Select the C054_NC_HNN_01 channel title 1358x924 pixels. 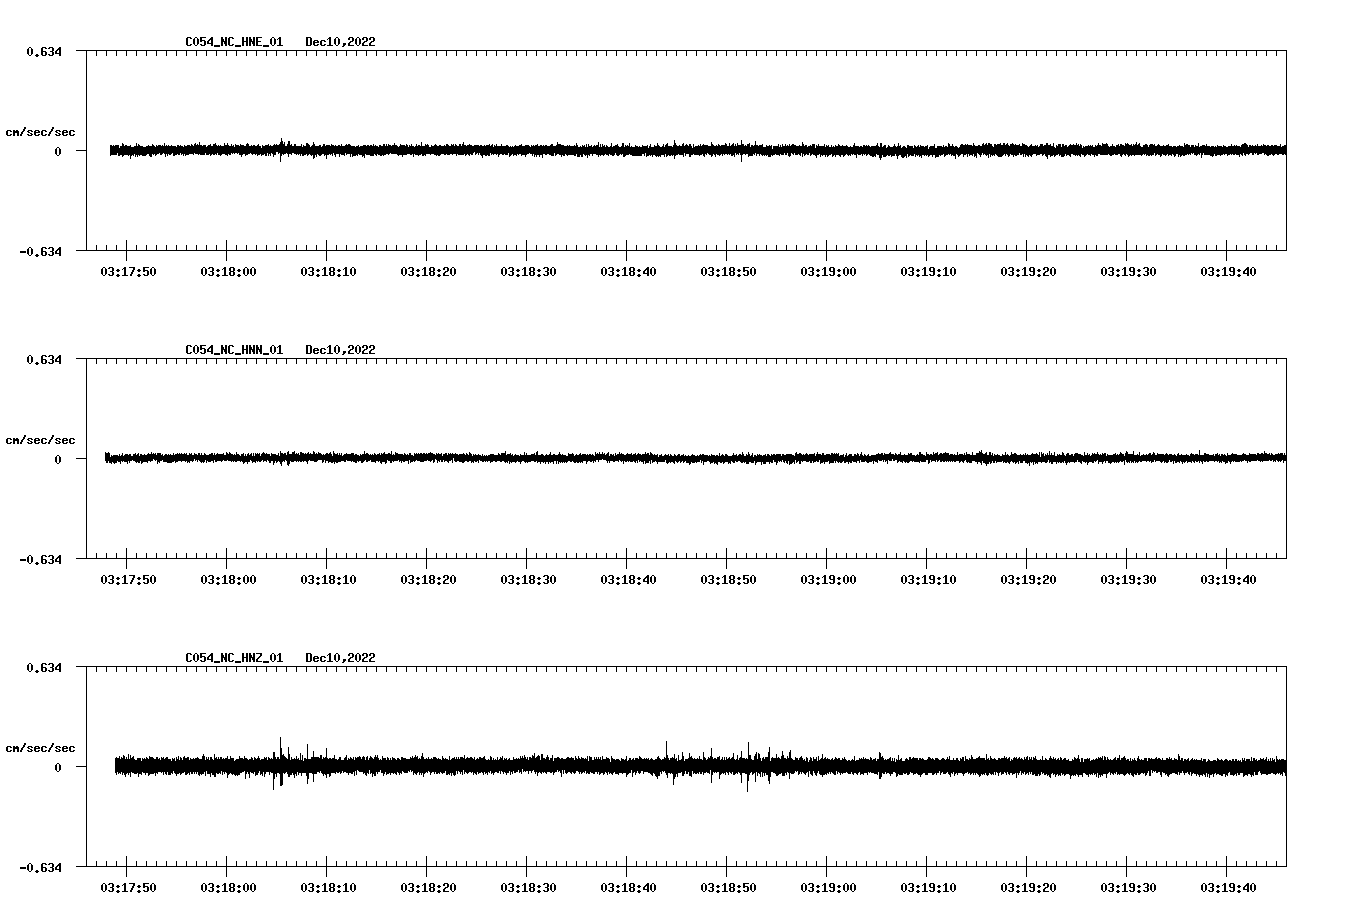(232, 349)
